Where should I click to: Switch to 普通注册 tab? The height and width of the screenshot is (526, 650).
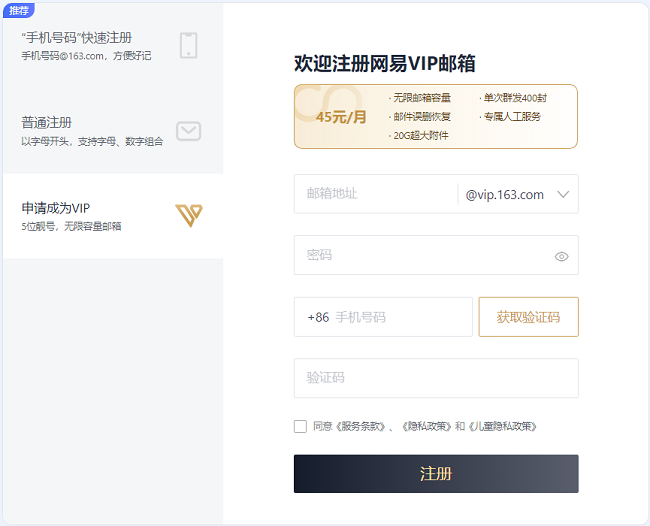pyautogui.click(x=113, y=131)
